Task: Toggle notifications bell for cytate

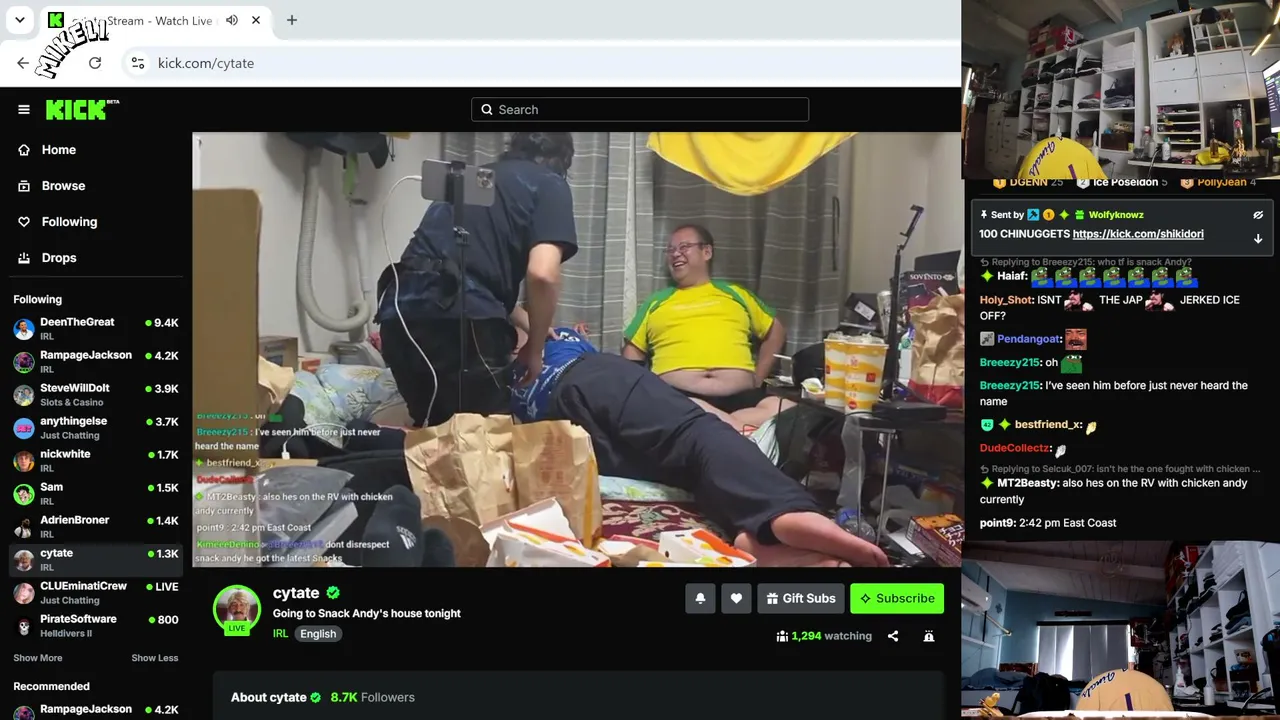Action: [x=700, y=598]
